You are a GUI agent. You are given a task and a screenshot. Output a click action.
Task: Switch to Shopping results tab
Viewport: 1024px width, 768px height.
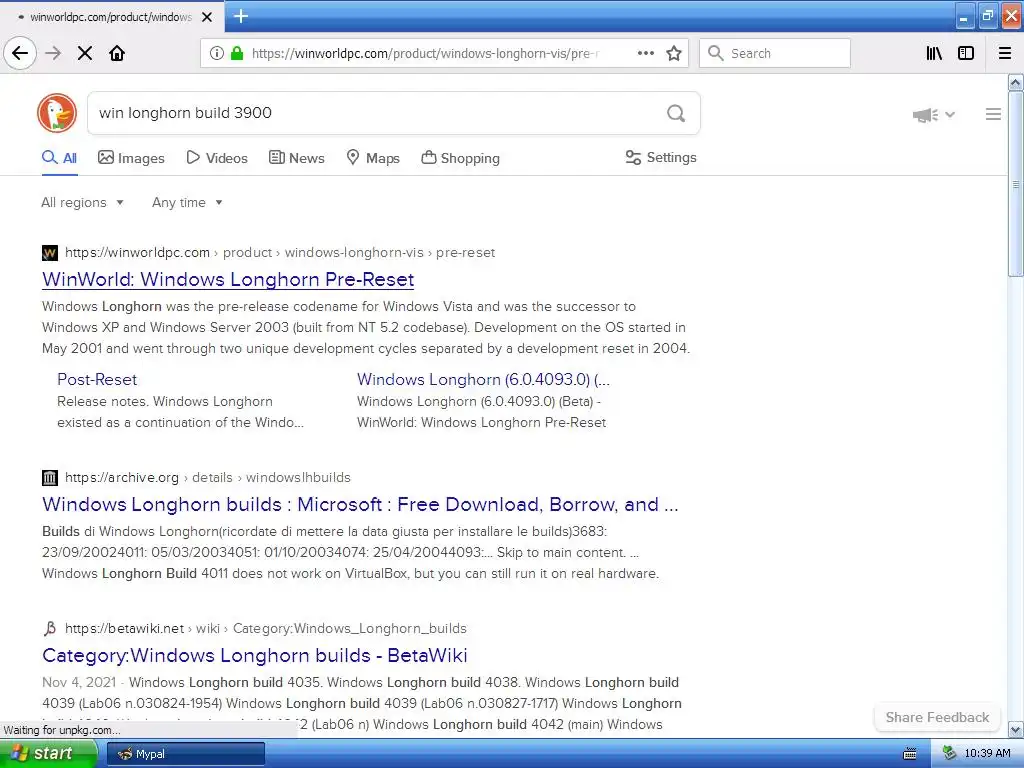coord(460,158)
